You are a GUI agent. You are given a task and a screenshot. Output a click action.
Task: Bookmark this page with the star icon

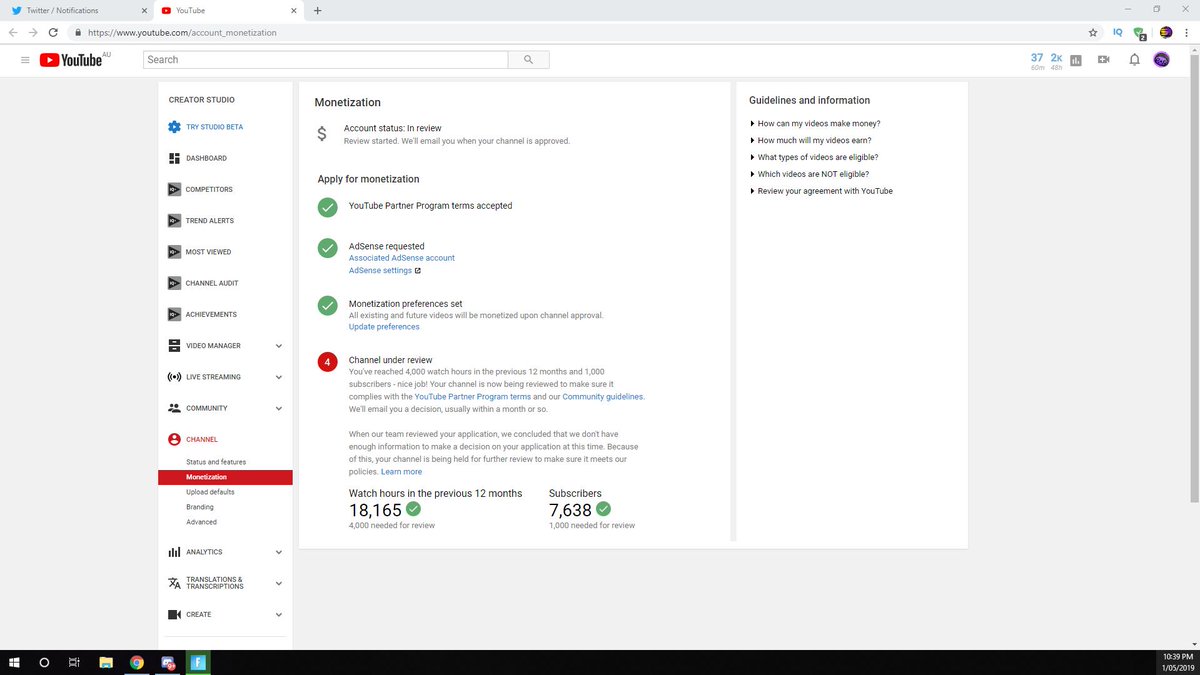(1093, 32)
